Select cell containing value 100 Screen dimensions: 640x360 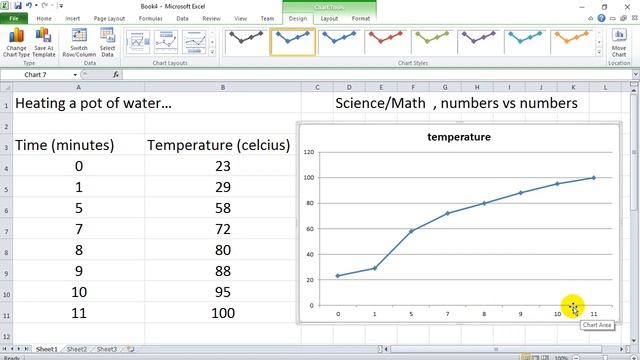pyautogui.click(x=223, y=313)
